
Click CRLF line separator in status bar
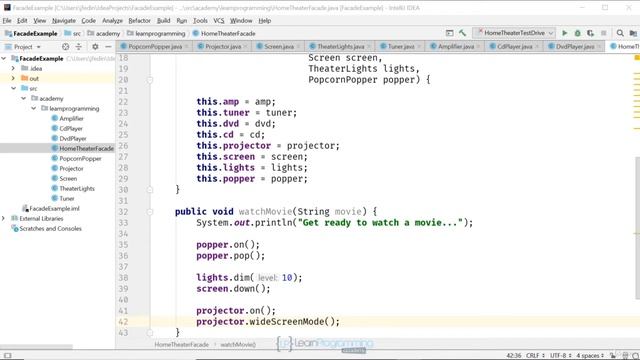pyautogui.click(x=536, y=356)
